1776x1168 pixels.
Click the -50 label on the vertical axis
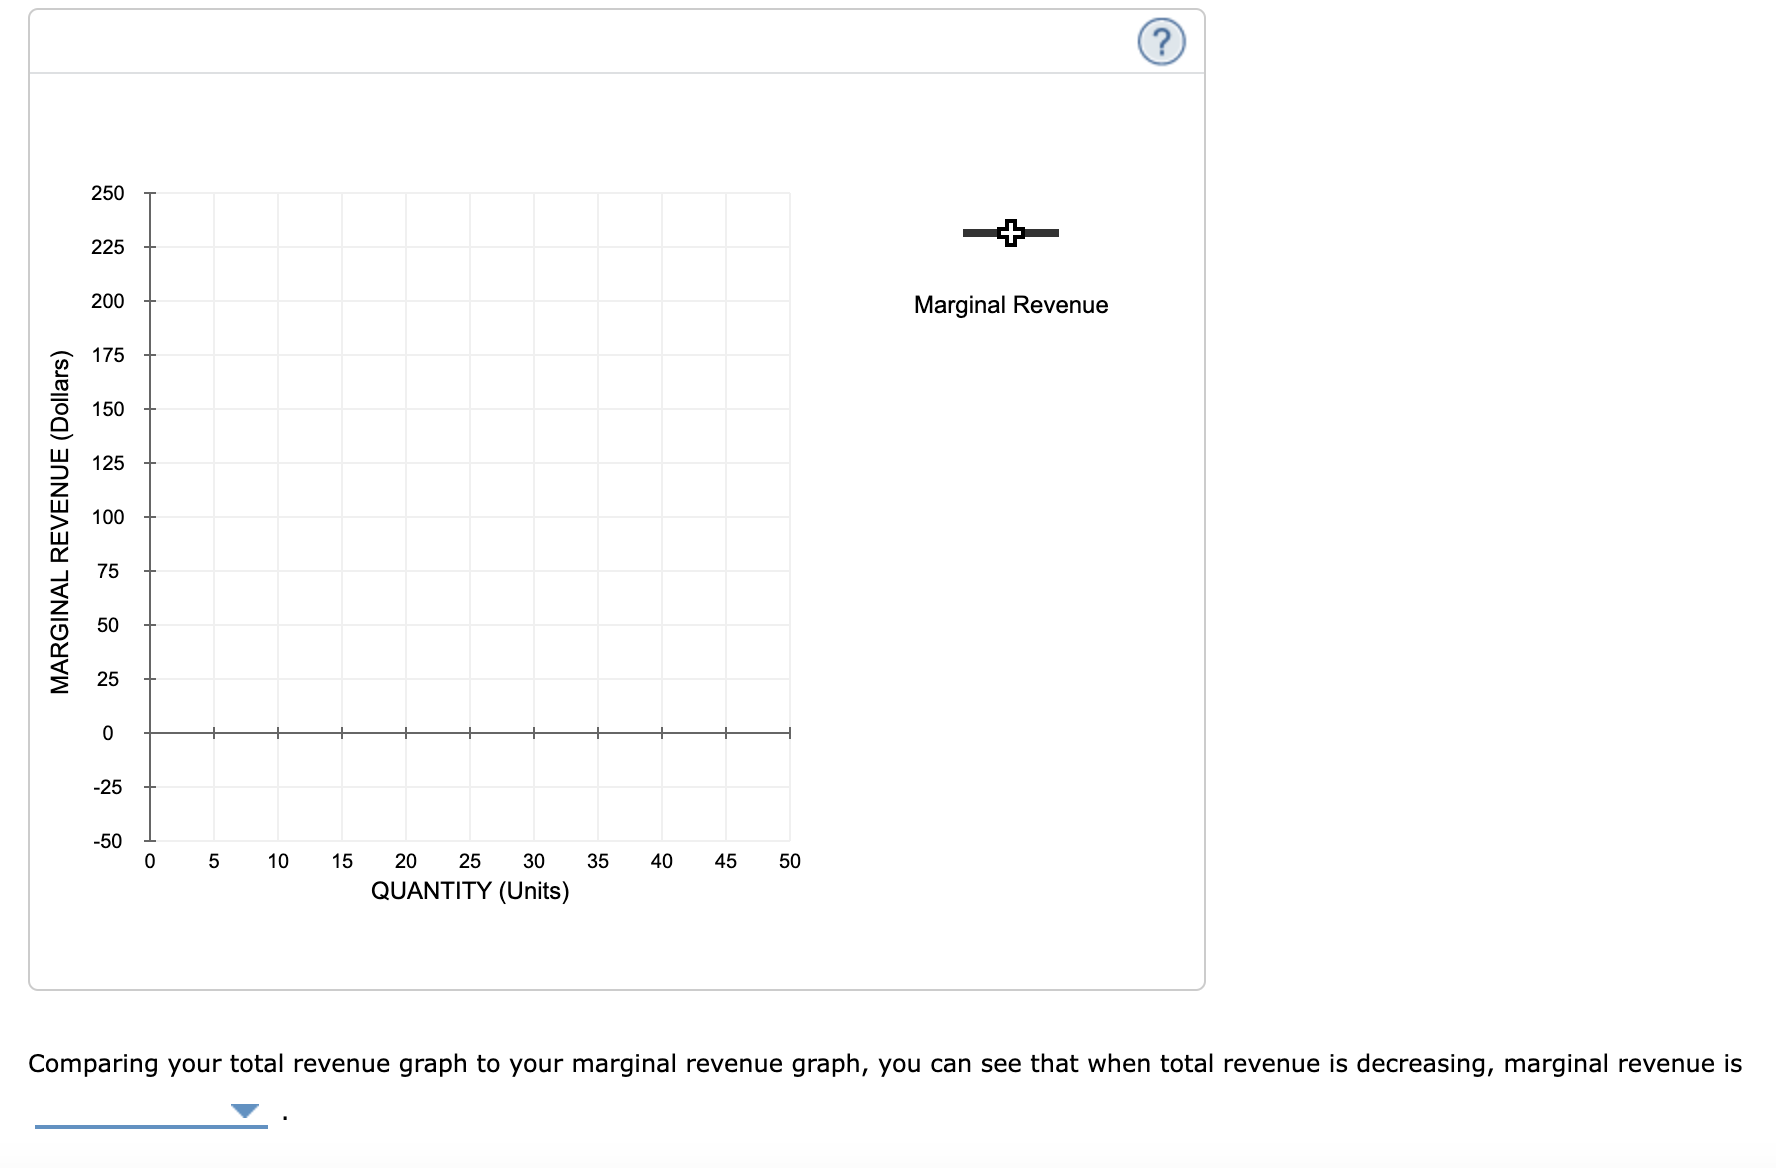pos(107,841)
